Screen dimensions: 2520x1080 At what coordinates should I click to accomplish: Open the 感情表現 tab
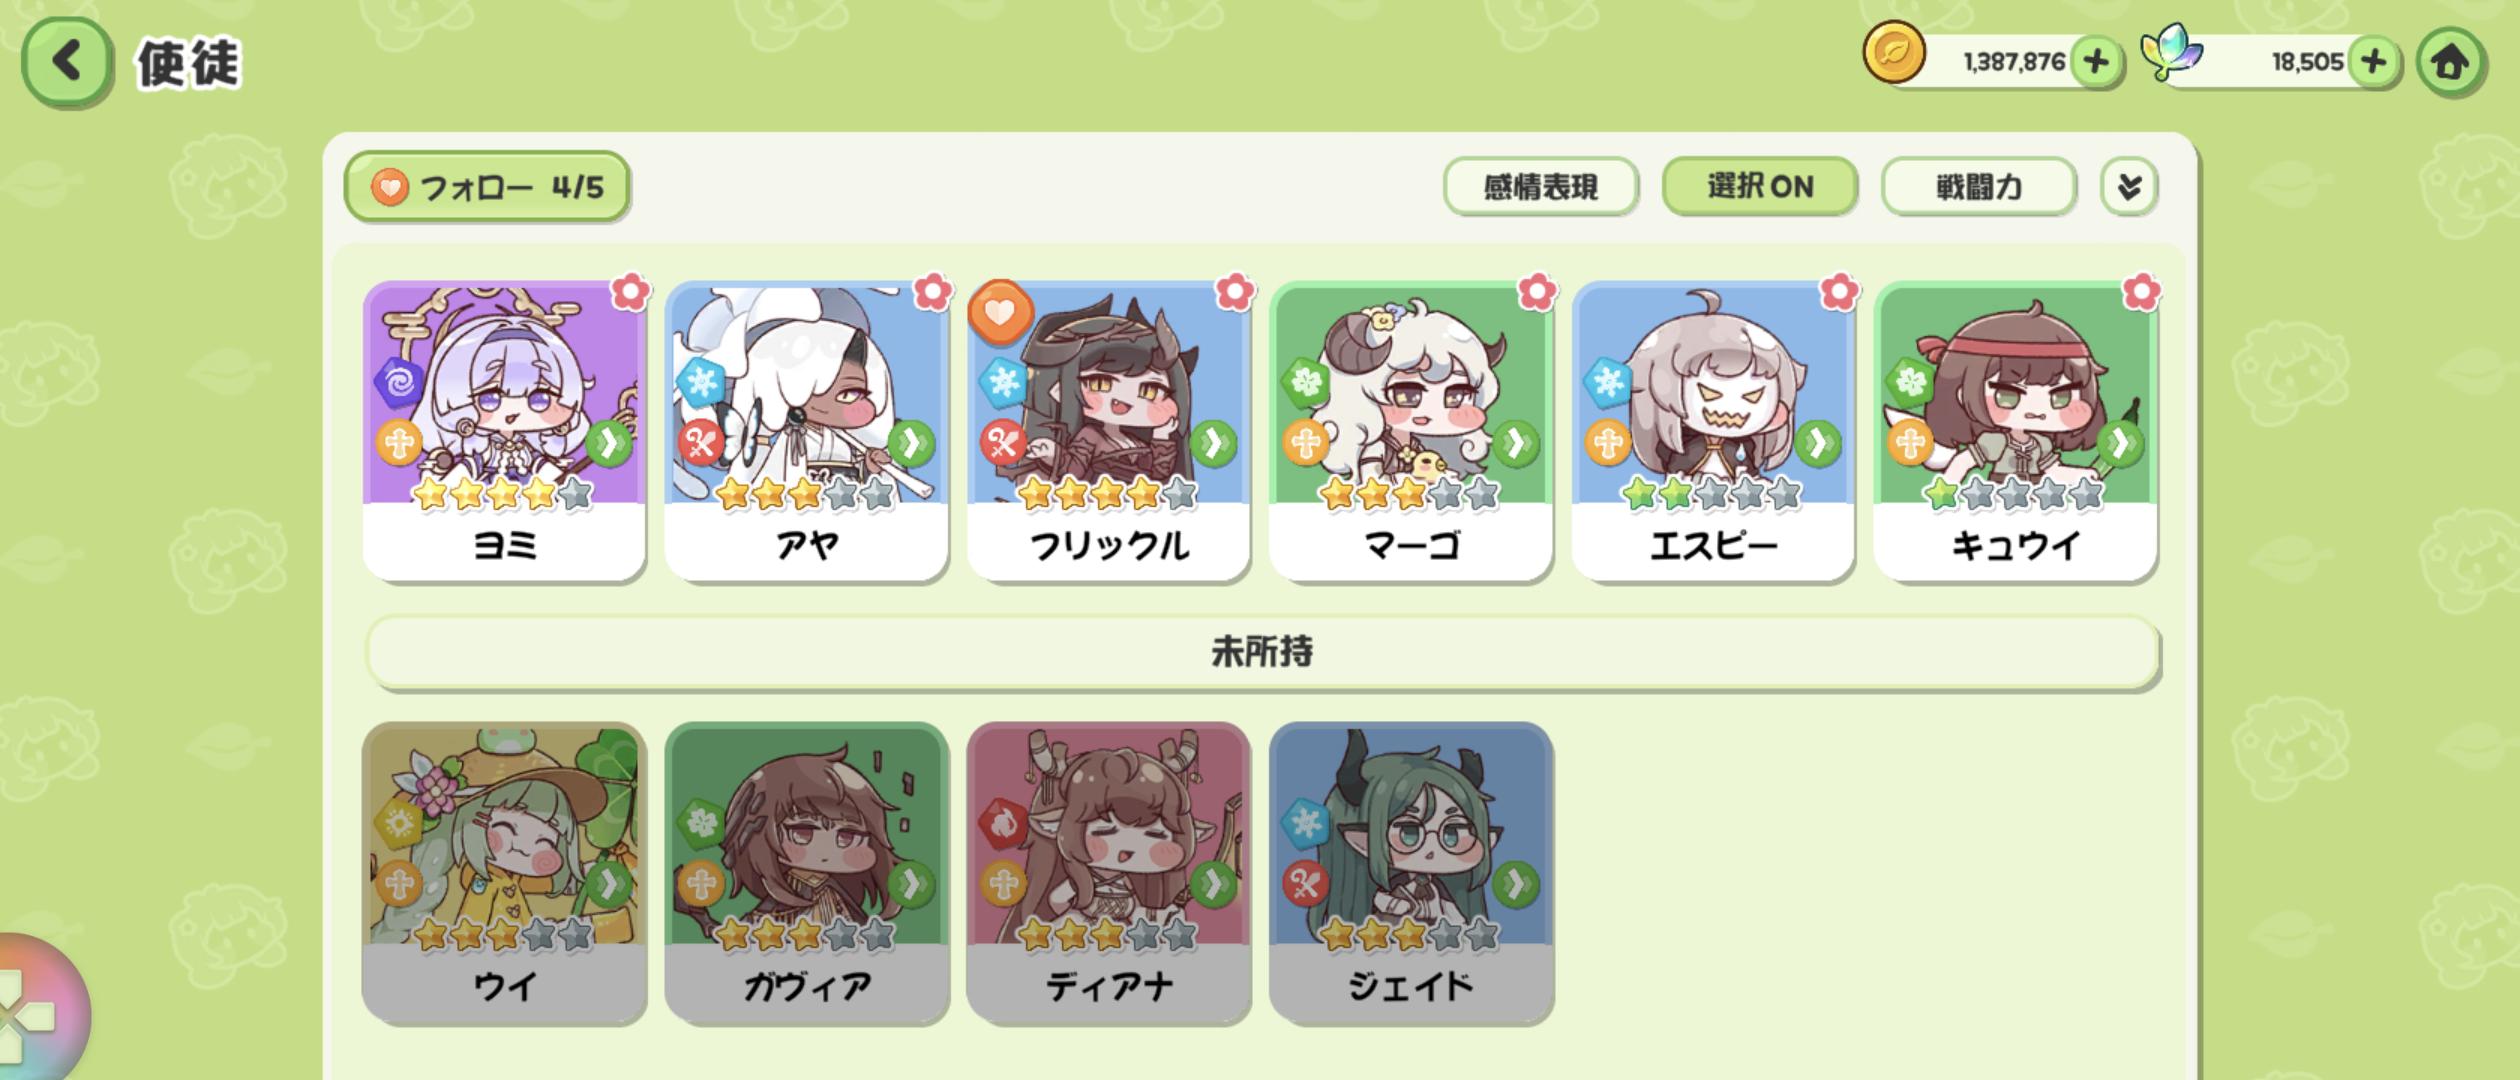[1540, 186]
